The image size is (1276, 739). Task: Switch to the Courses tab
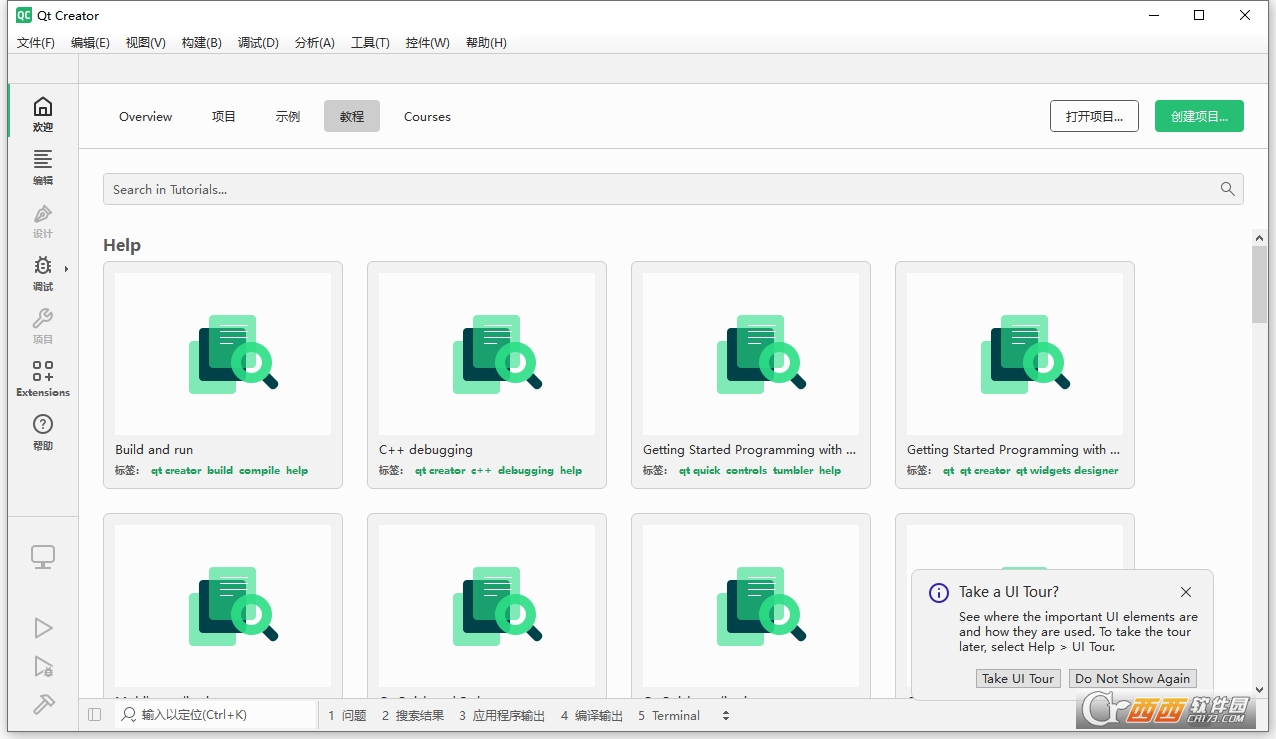[427, 116]
